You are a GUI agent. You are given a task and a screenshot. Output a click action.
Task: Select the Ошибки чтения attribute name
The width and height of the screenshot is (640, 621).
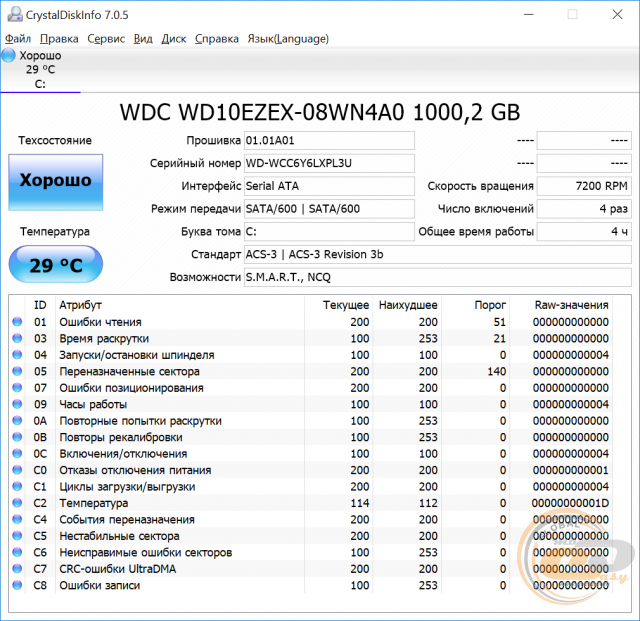point(100,322)
